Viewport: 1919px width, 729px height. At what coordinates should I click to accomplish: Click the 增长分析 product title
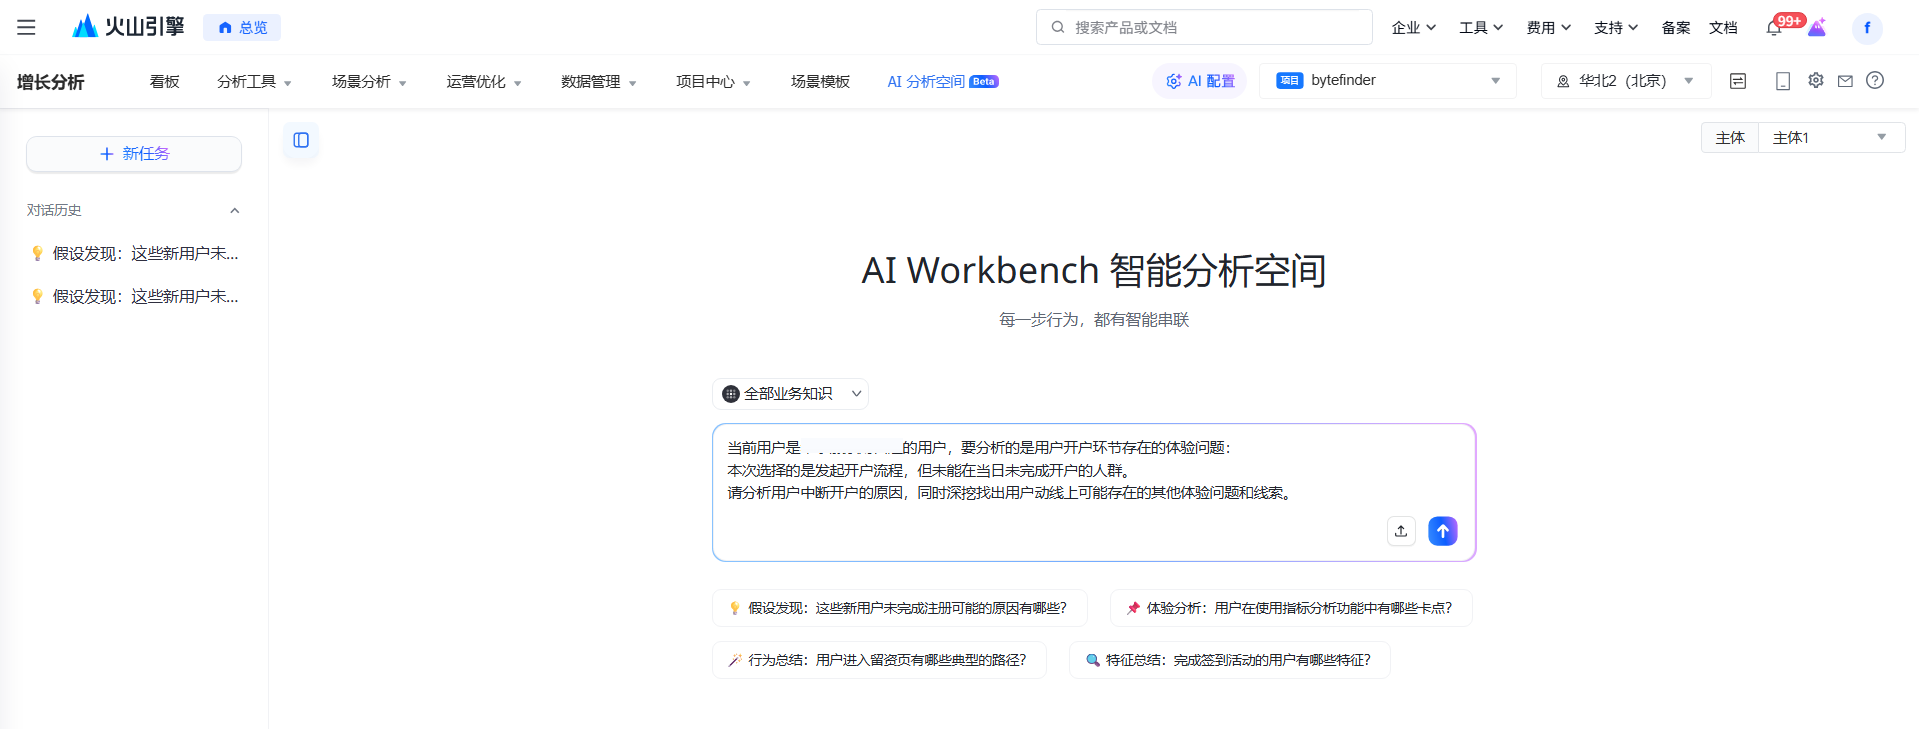coord(51,82)
